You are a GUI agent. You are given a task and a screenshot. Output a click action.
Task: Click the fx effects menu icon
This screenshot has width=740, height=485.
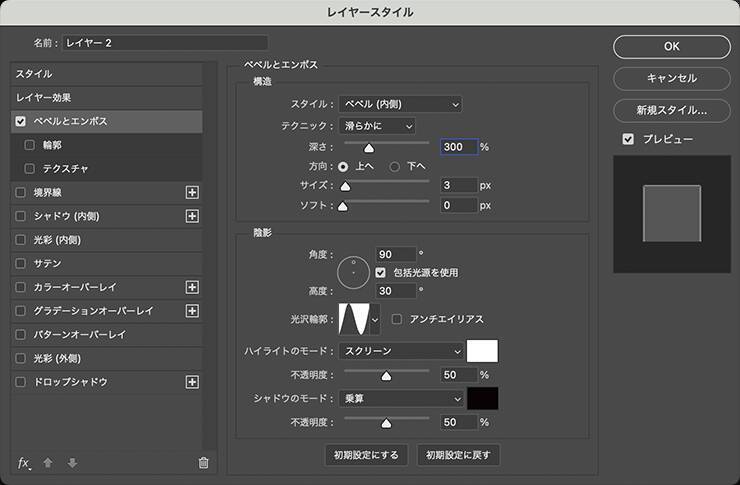(x=25, y=463)
